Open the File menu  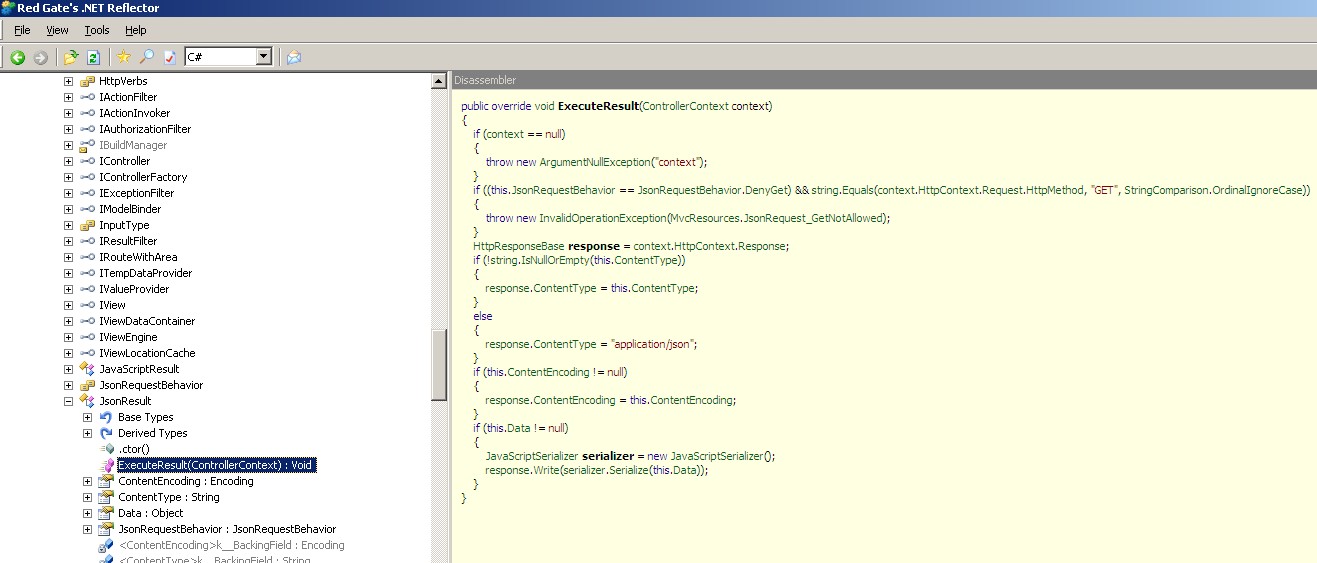pos(22,30)
